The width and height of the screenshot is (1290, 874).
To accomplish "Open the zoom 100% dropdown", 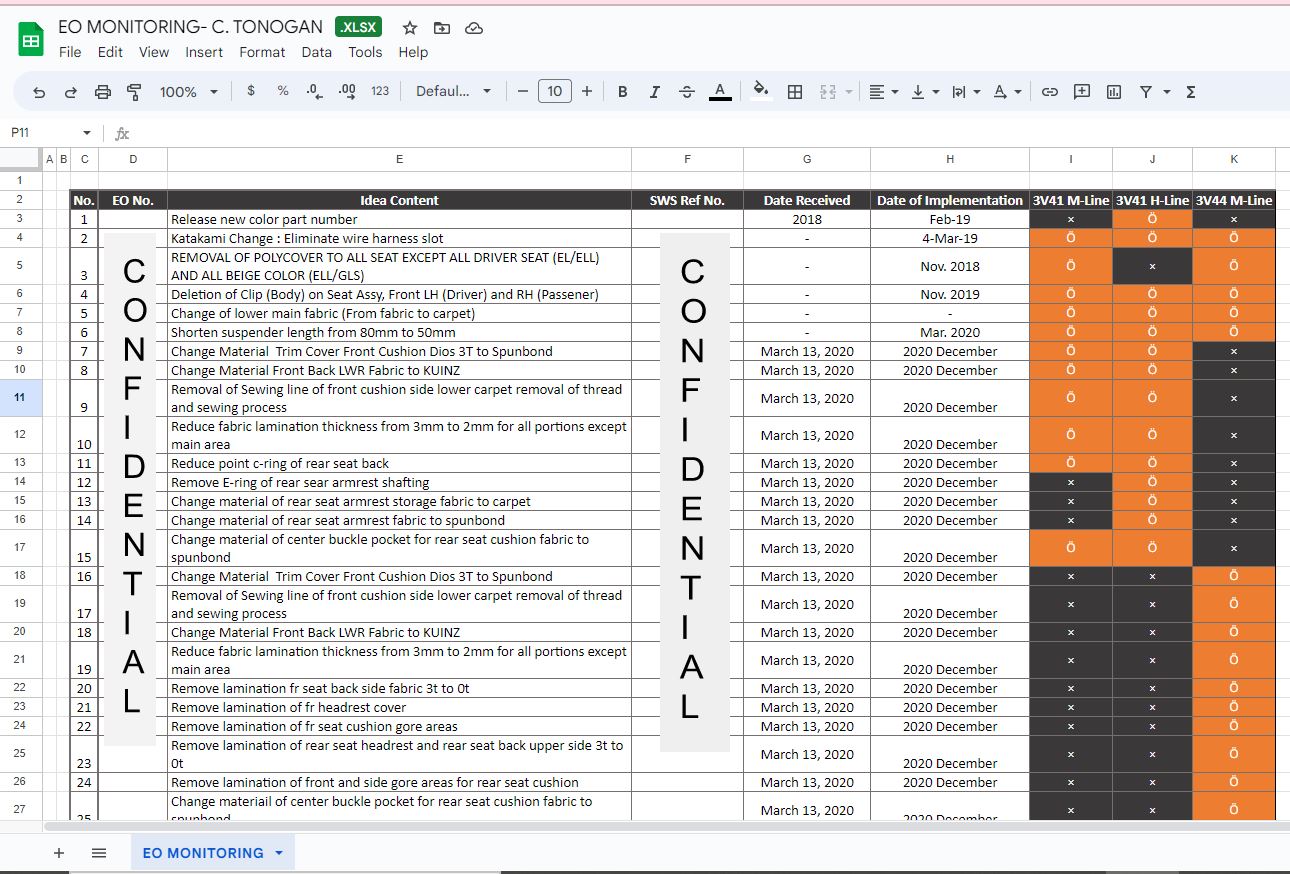I will coord(188,92).
